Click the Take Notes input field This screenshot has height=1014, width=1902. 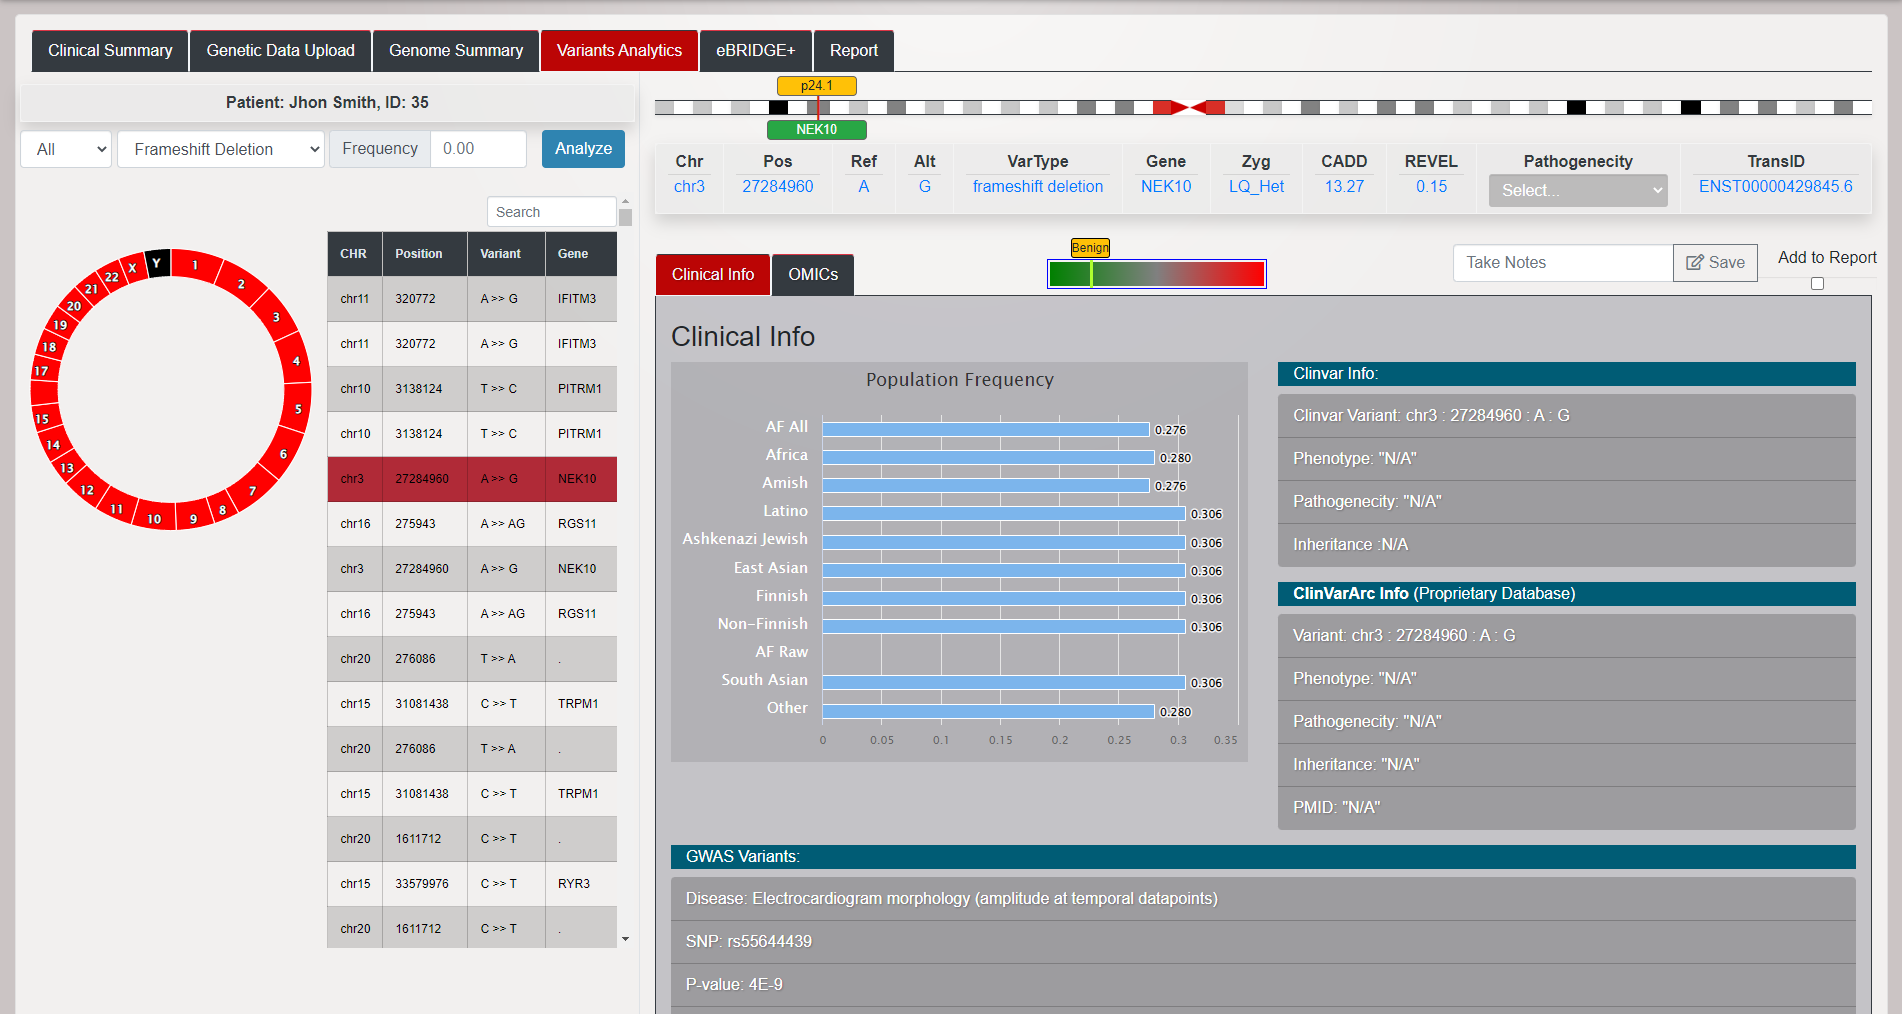click(x=1562, y=262)
